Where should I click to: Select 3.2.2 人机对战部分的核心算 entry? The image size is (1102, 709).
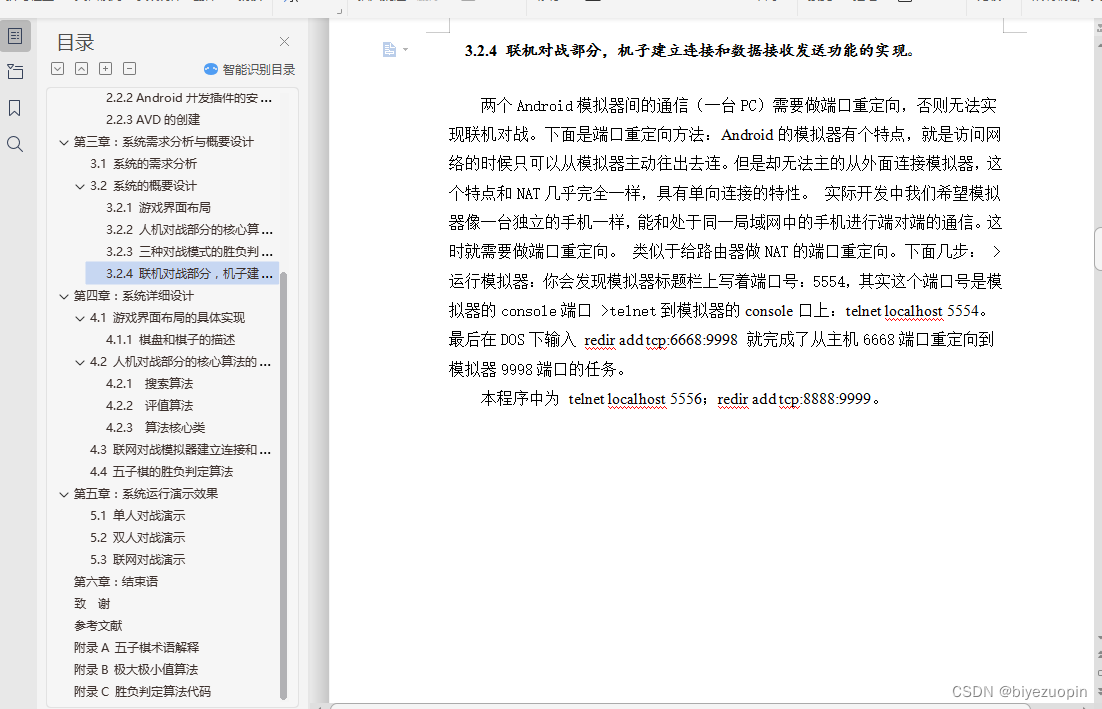click(189, 230)
